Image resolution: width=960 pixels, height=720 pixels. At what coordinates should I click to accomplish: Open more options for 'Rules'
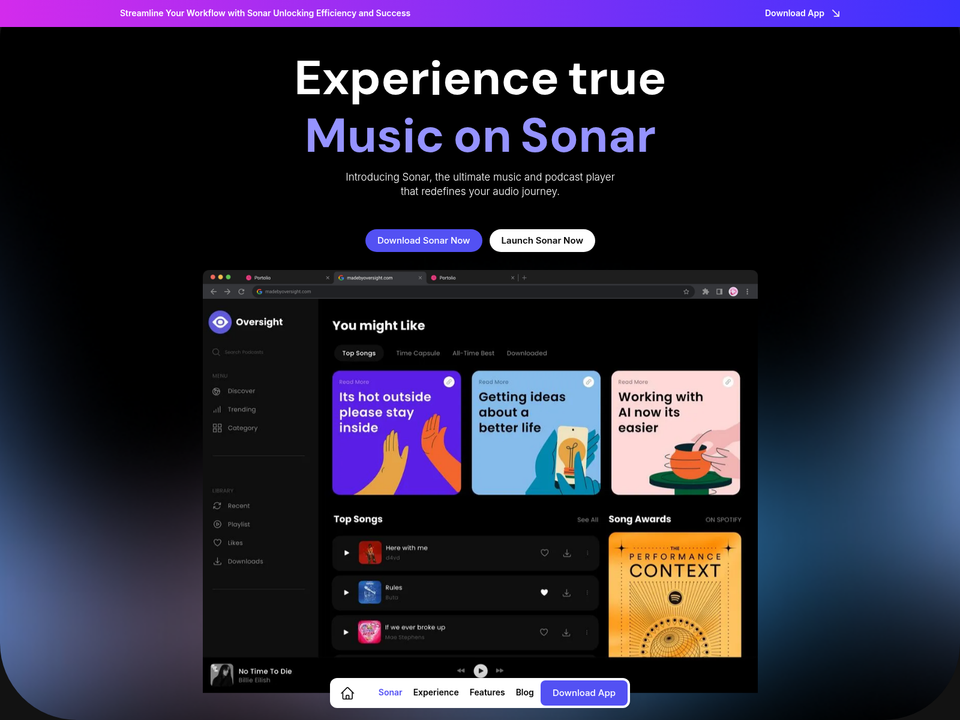pyautogui.click(x=587, y=593)
